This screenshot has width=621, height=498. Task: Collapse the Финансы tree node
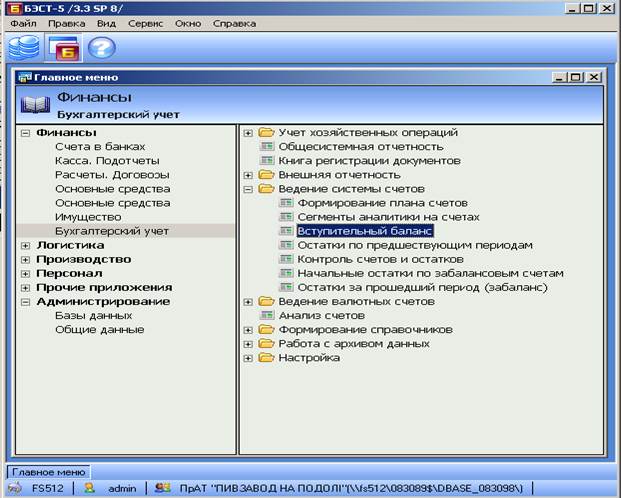[x=25, y=133]
